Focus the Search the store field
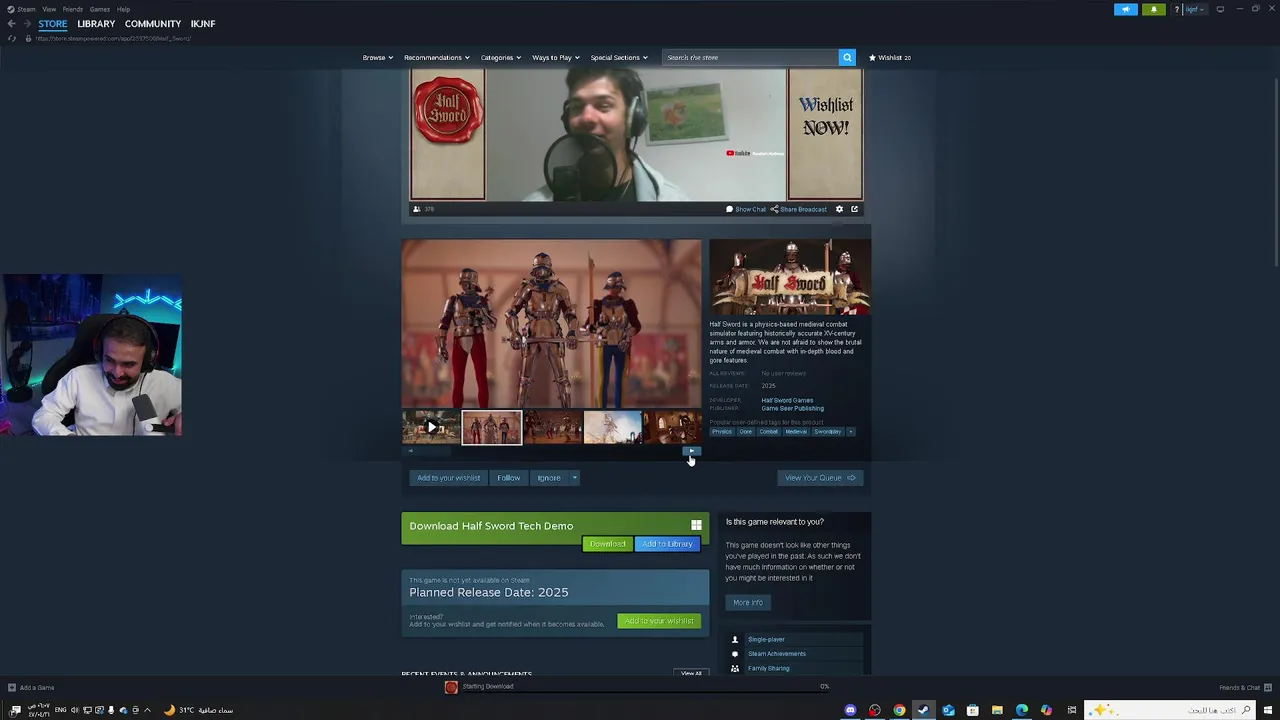1280x720 pixels. 751,57
